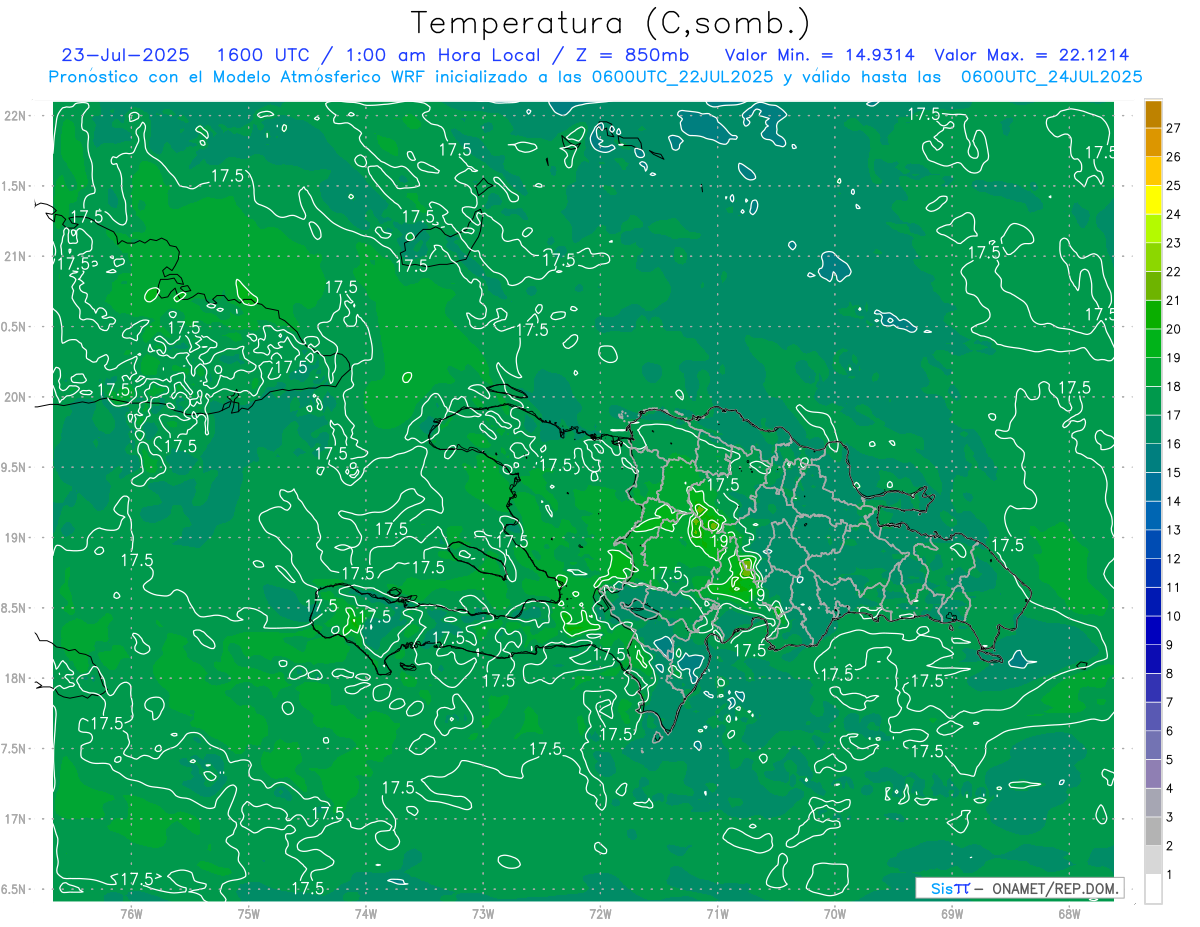1200x927 pixels.
Task: Click the 72W longitude axis label
Action: 600,913
